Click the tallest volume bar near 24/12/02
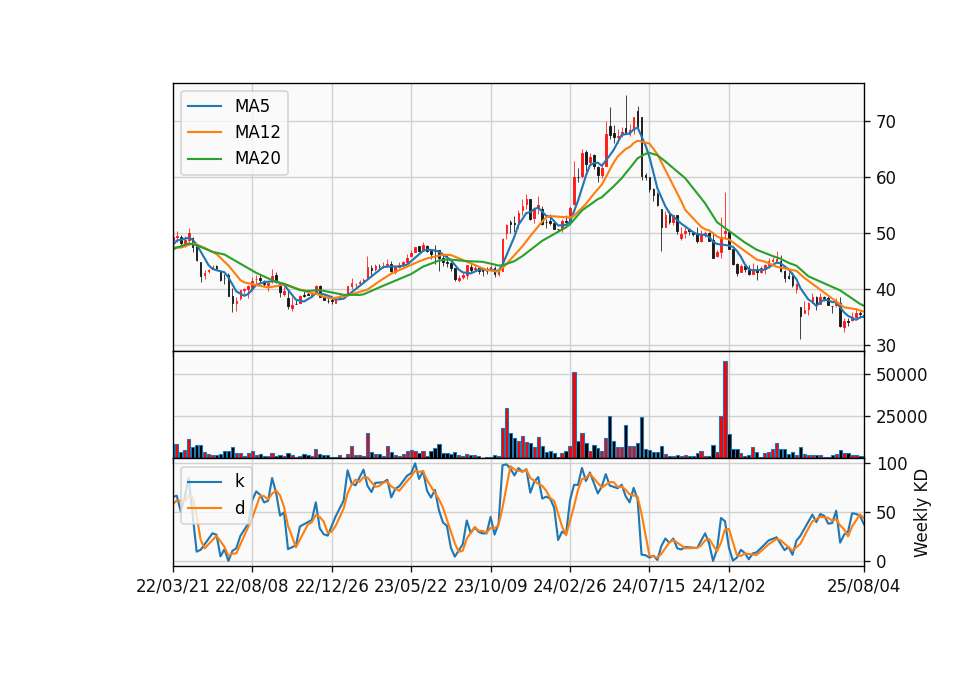The image size is (960, 690). pos(726,410)
